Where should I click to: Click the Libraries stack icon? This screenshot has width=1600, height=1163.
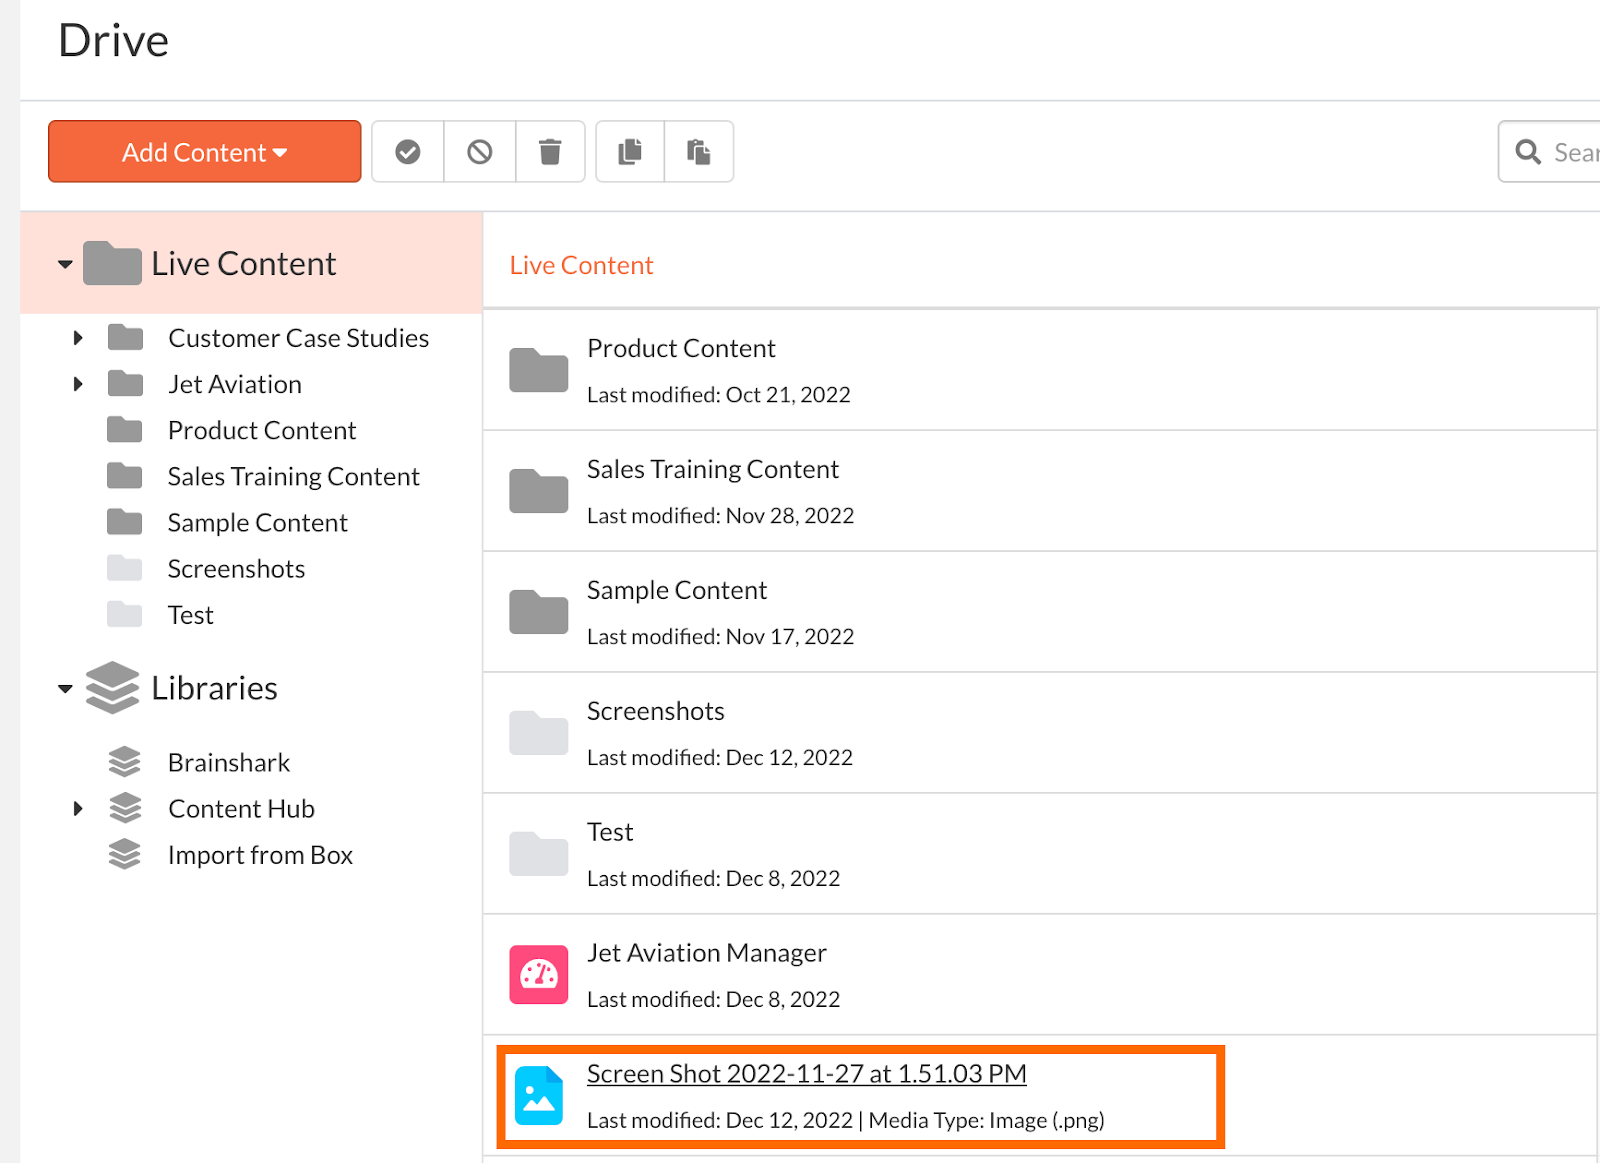click(x=112, y=688)
